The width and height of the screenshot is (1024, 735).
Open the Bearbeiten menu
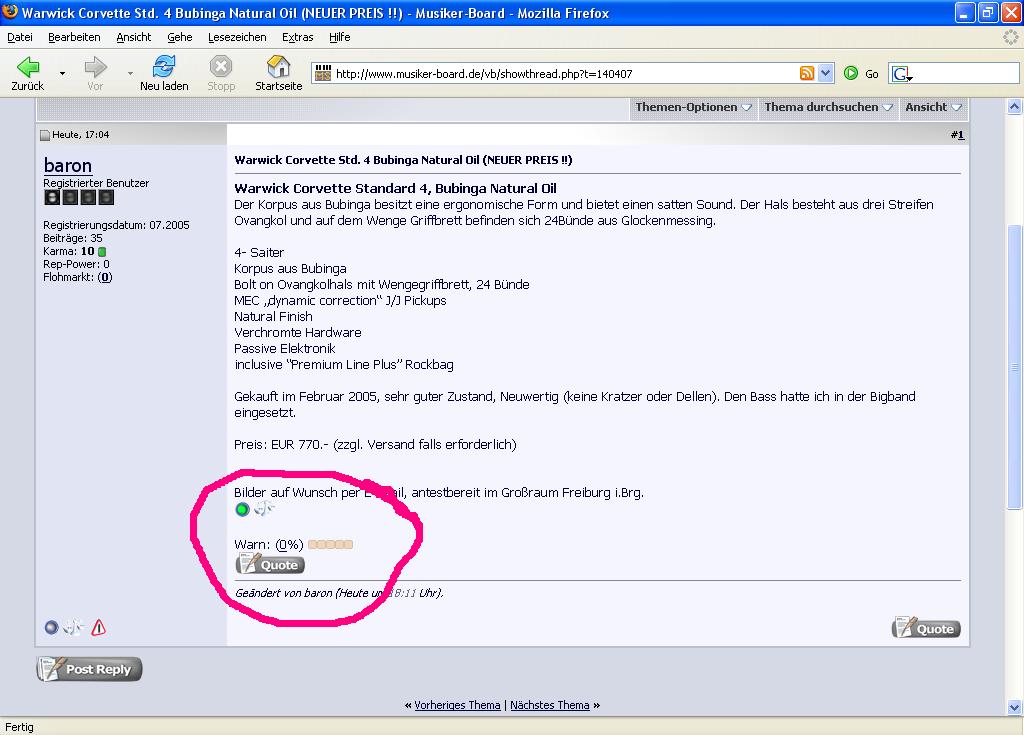click(x=74, y=37)
